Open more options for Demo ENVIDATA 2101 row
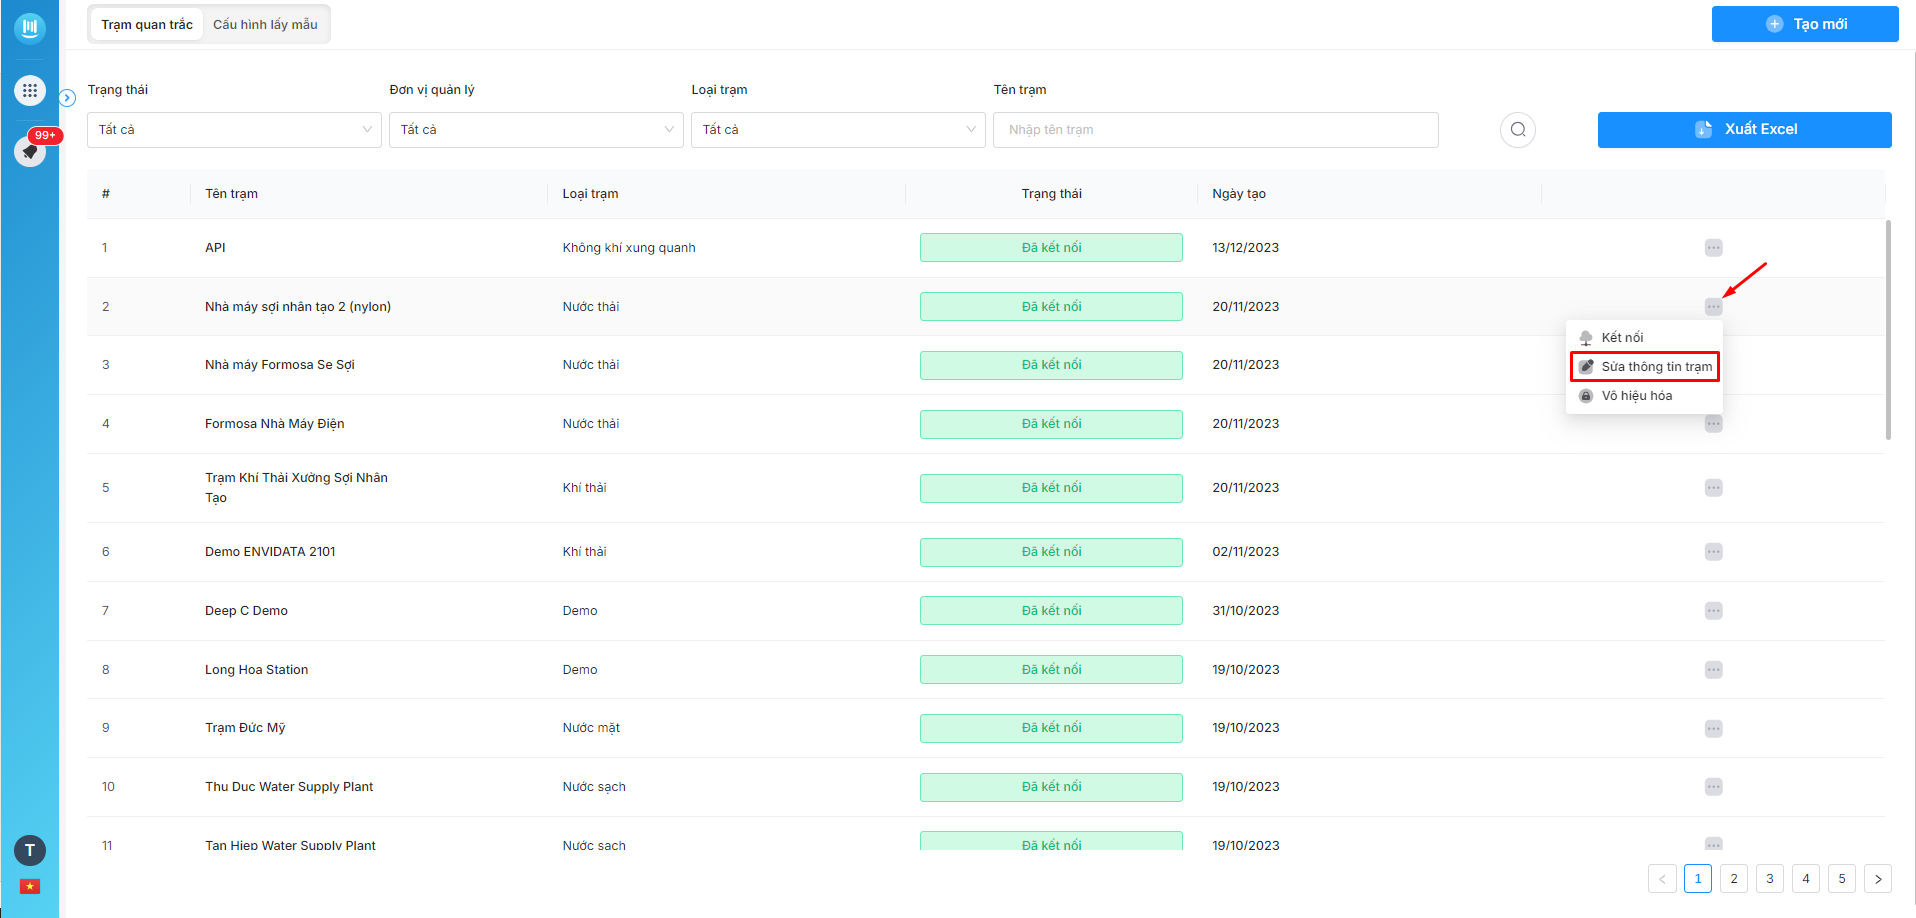The width and height of the screenshot is (1916, 918). pos(1714,552)
